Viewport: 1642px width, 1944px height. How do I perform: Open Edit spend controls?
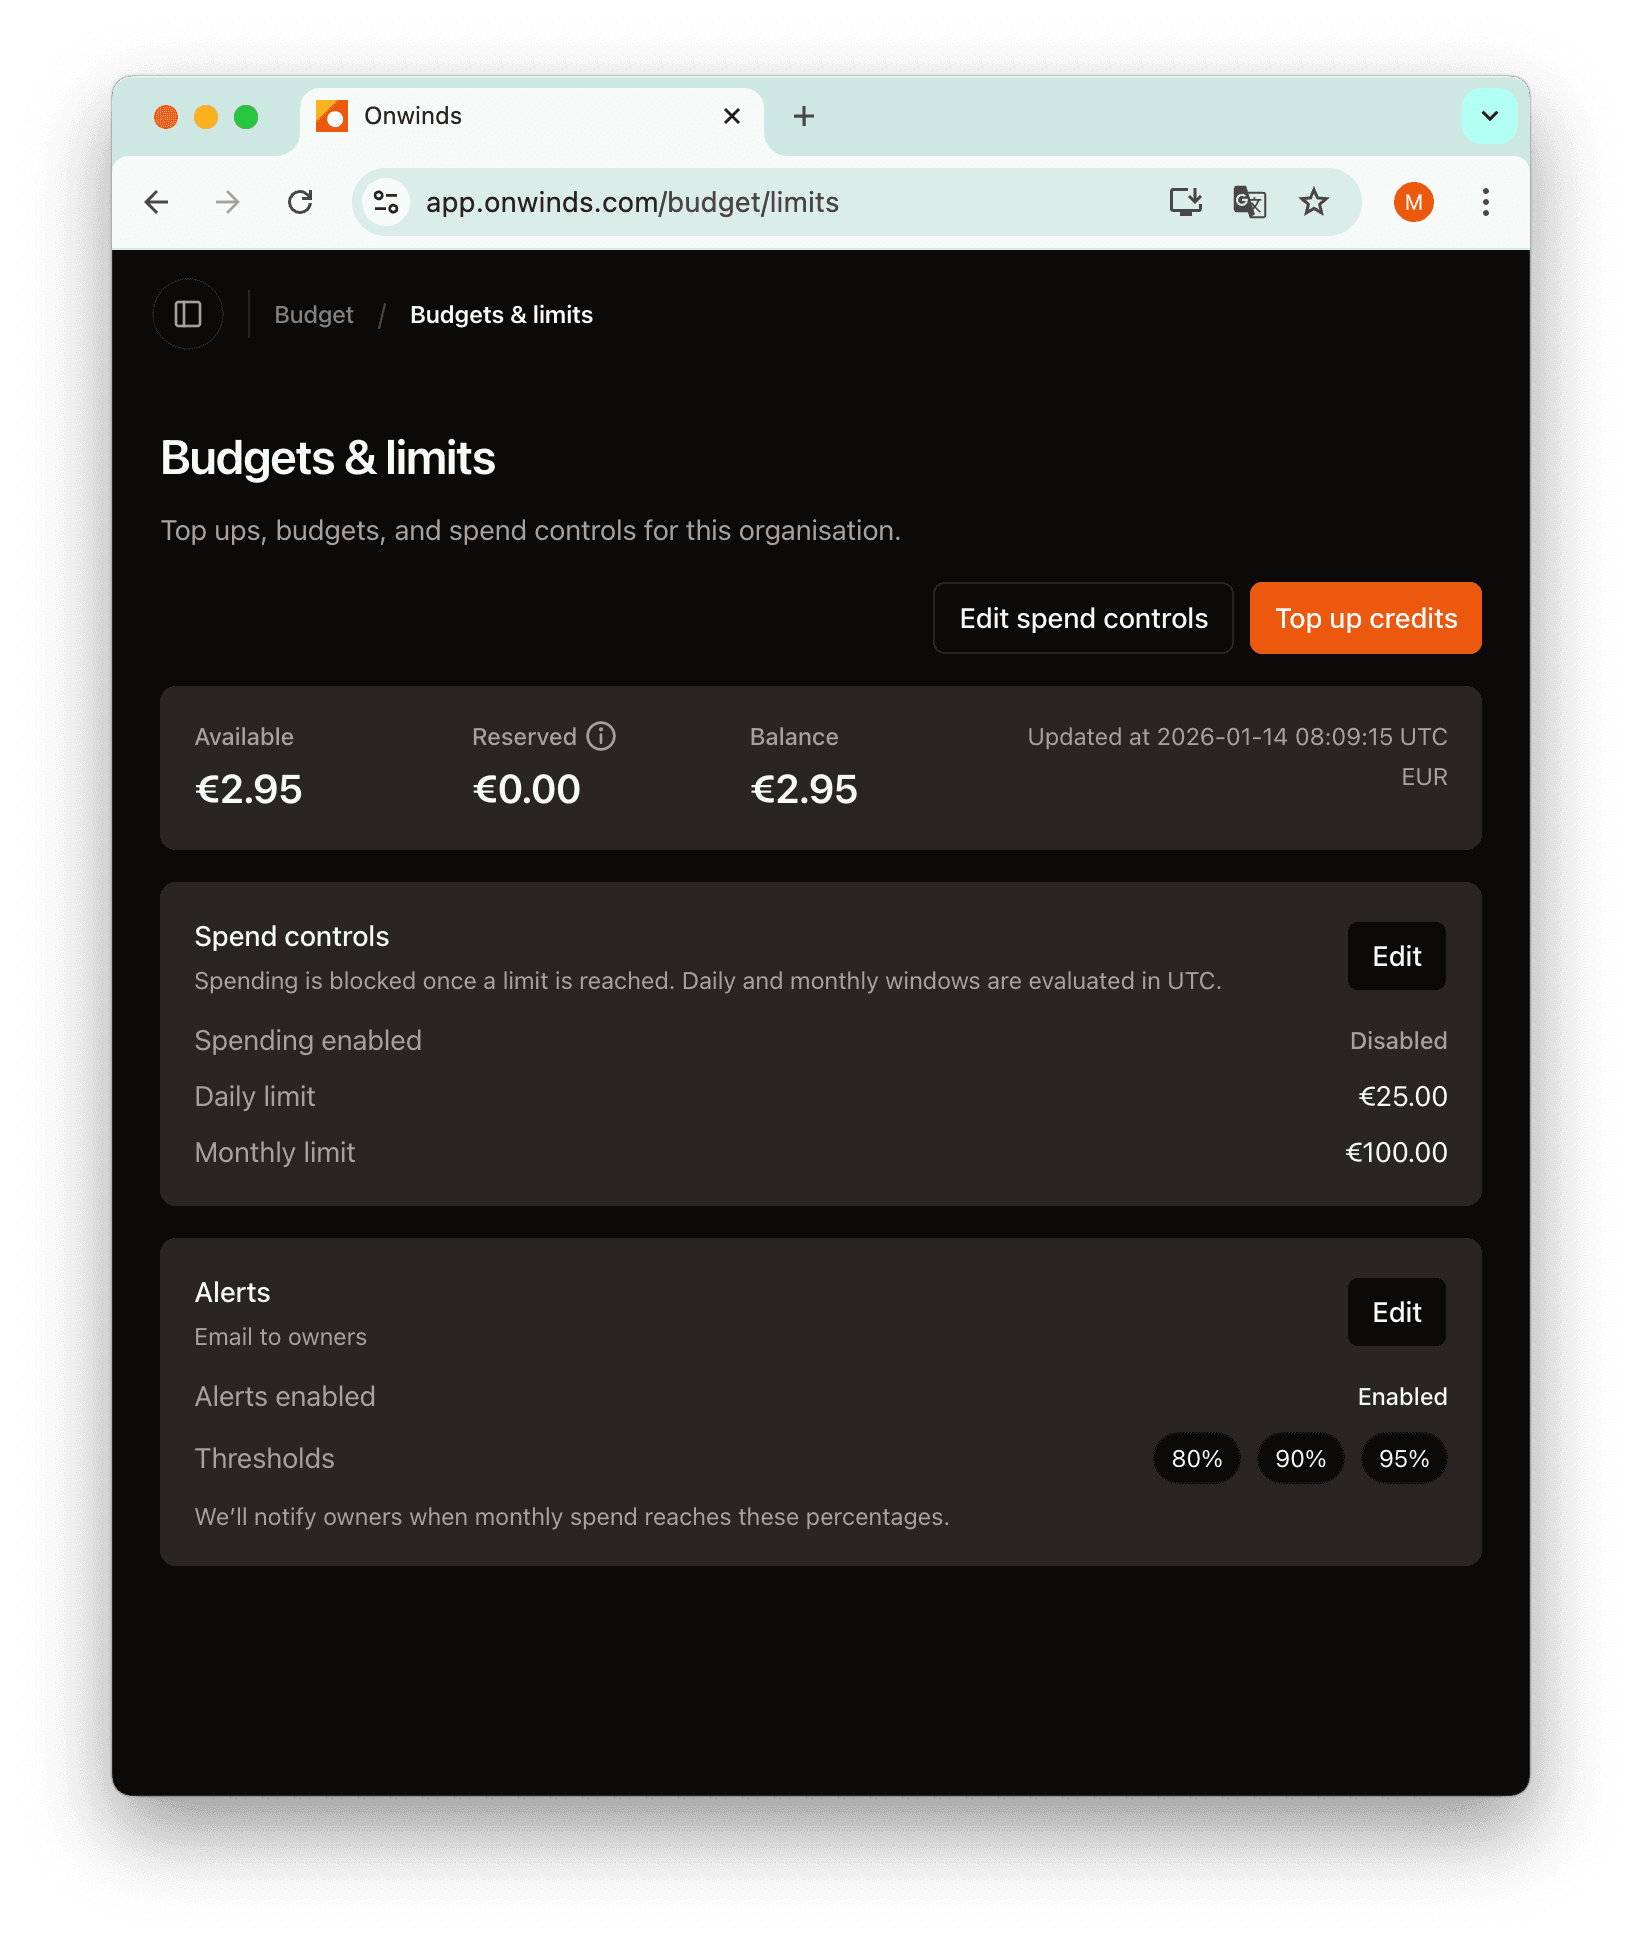click(x=1082, y=618)
